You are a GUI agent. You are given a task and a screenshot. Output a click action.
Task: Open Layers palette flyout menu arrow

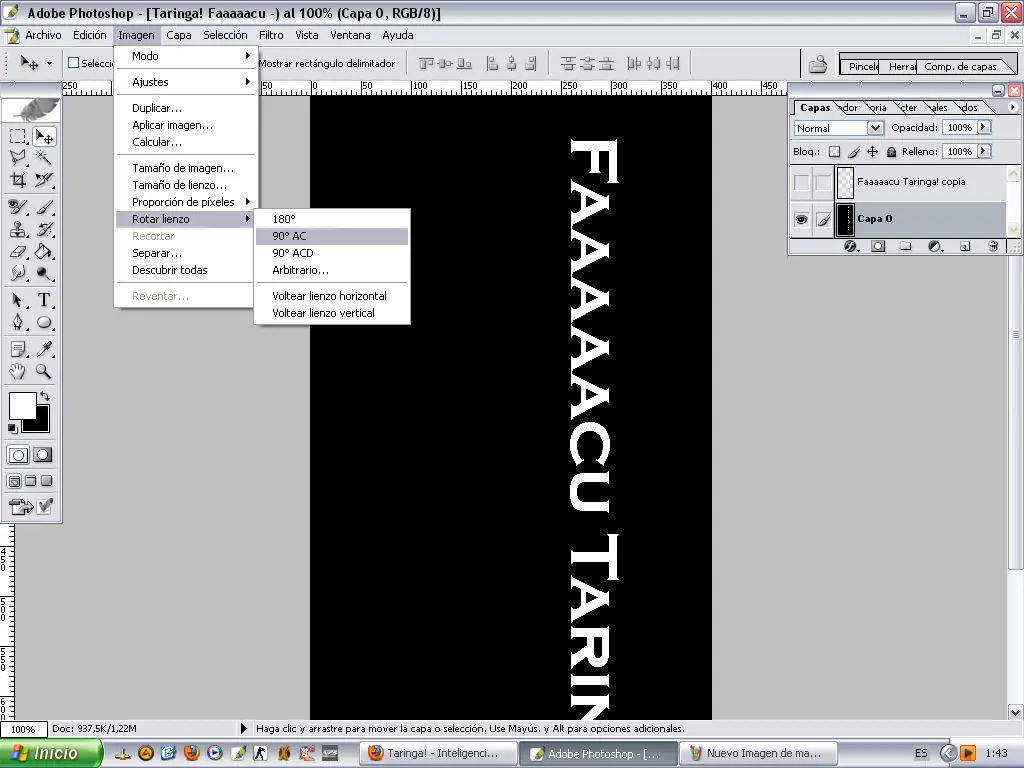[x=1012, y=106]
